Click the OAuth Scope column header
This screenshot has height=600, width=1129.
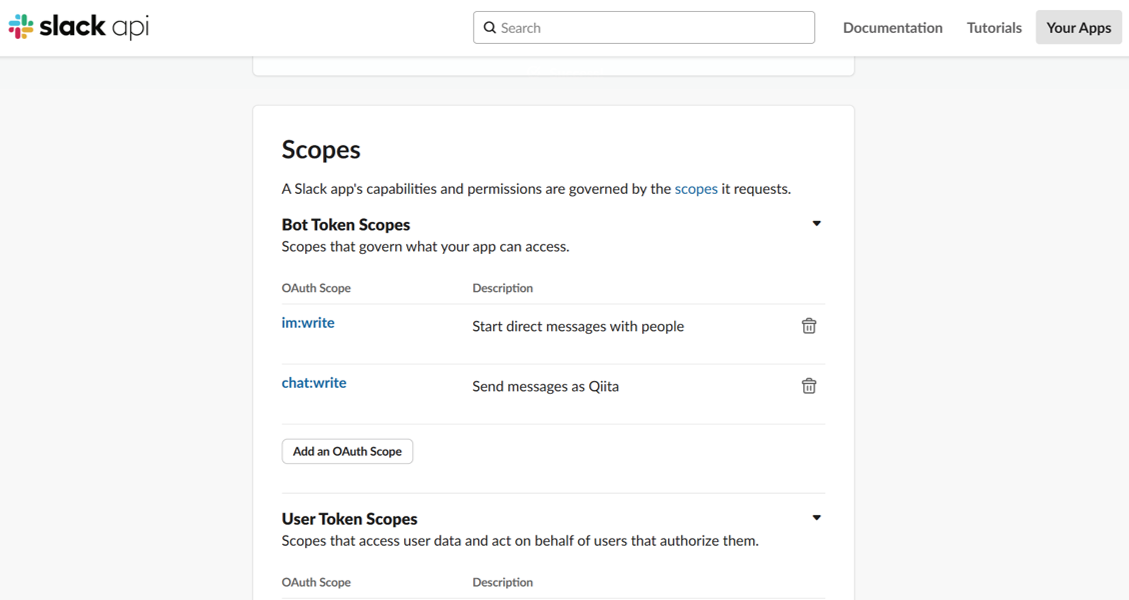tap(316, 287)
